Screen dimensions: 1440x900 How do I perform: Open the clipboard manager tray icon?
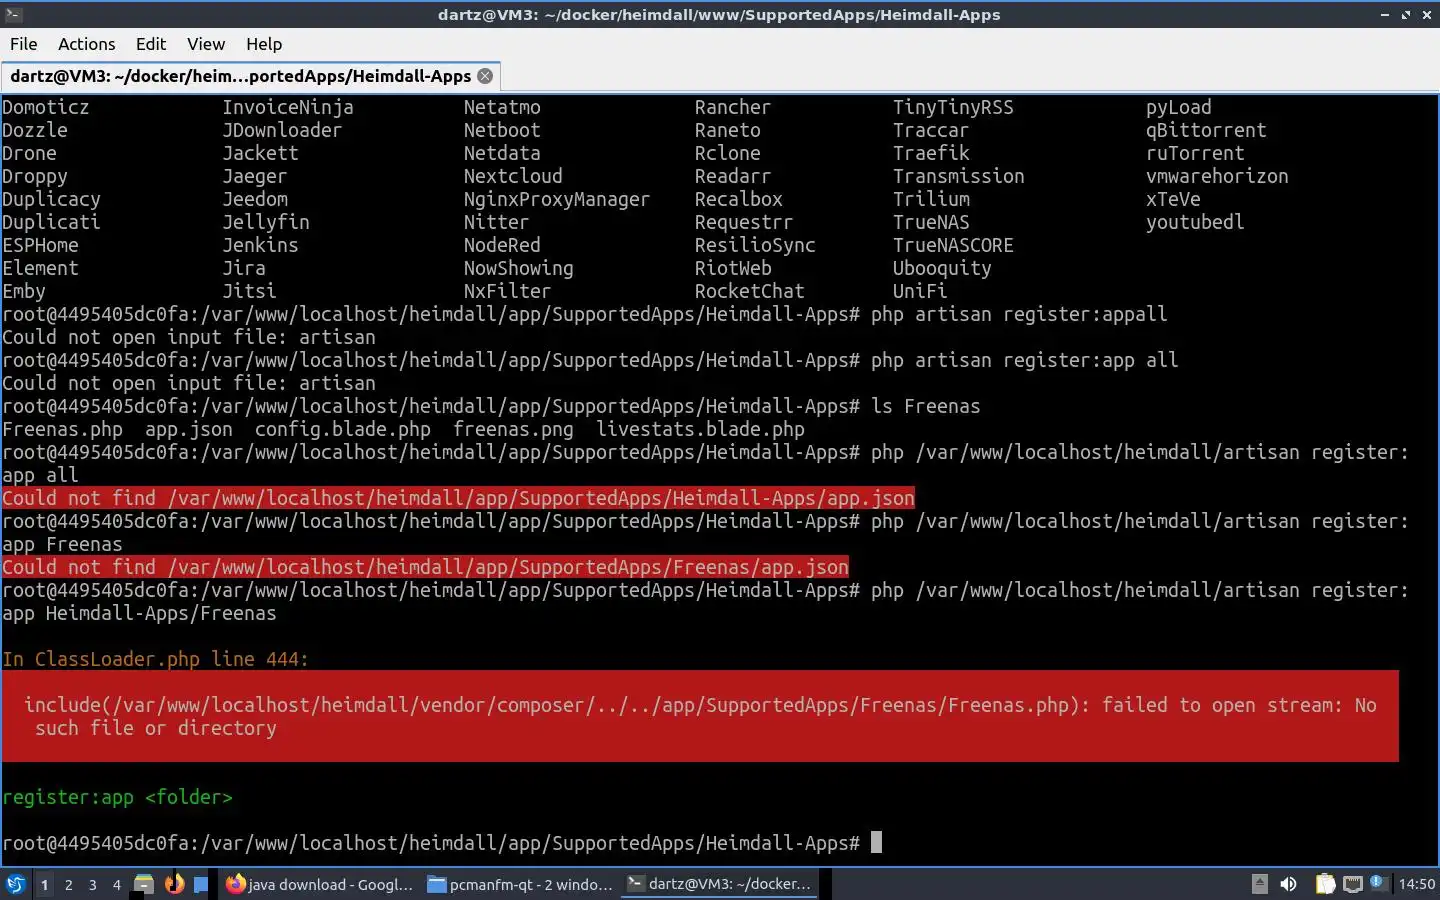click(x=1325, y=884)
